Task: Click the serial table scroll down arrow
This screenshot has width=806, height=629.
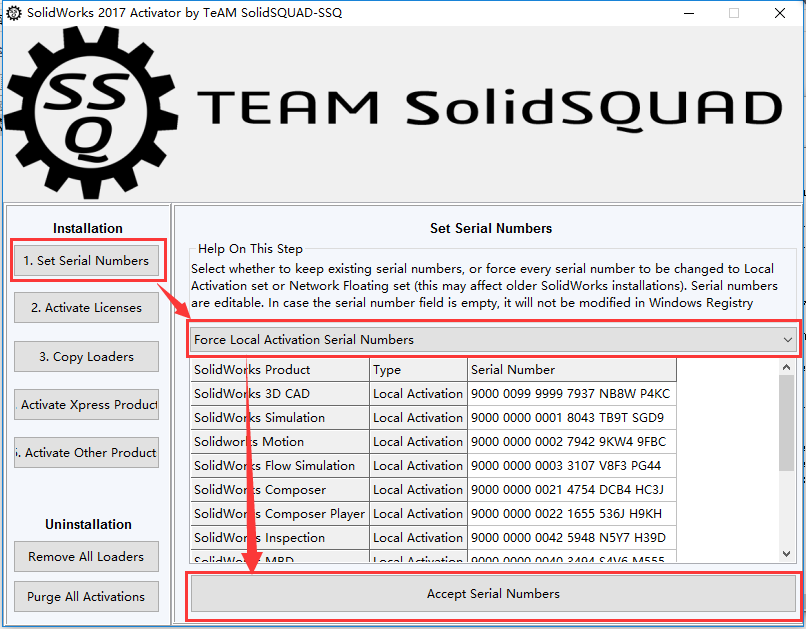Action: 786,553
